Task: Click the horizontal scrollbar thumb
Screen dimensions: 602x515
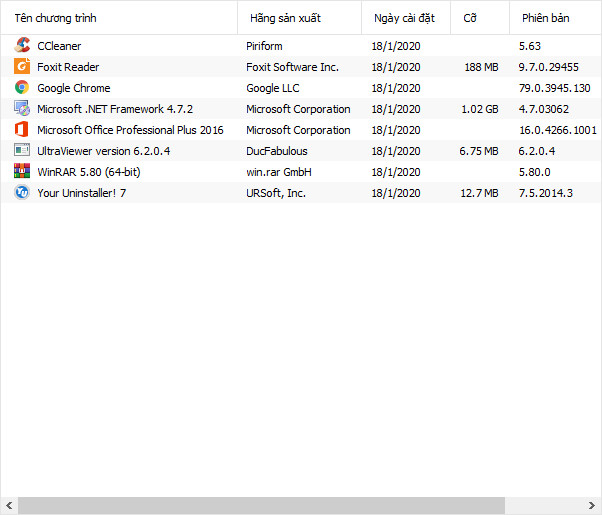Action: click(x=261, y=505)
